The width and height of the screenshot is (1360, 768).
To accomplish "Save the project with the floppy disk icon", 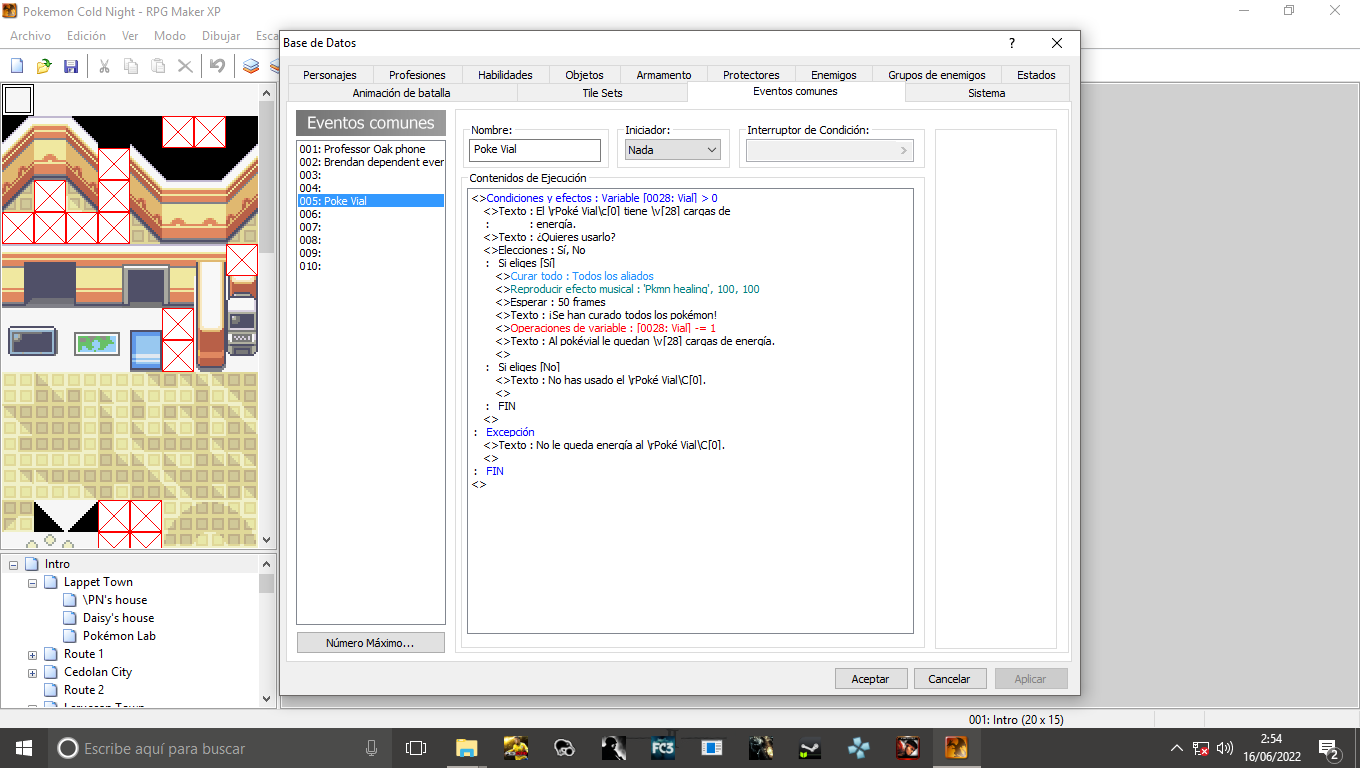I will pyautogui.click(x=71, y=66).
